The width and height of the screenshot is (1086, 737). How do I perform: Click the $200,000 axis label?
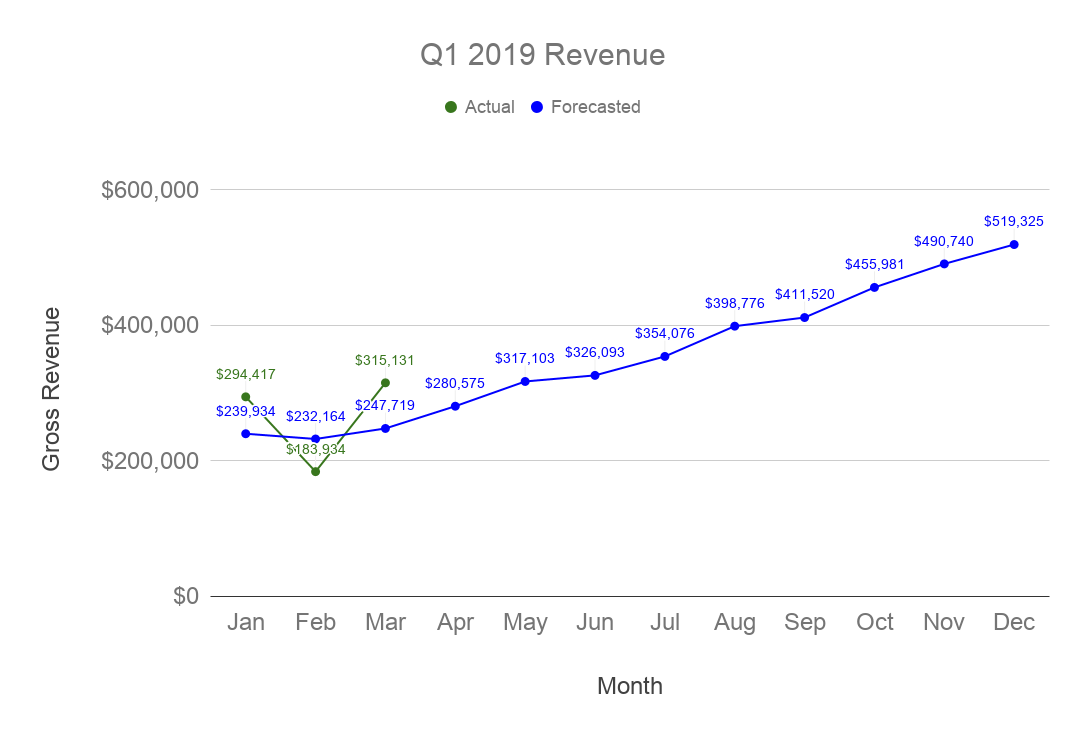point(150,461)
